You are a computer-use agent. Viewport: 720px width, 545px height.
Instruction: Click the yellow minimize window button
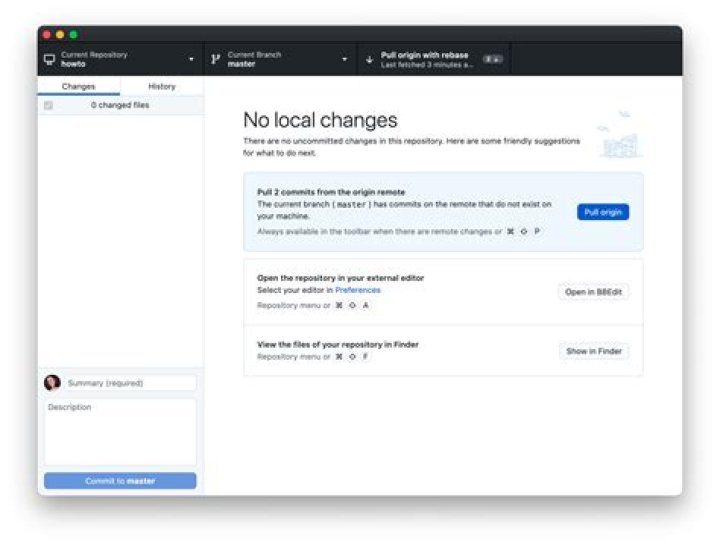(60, 35)
